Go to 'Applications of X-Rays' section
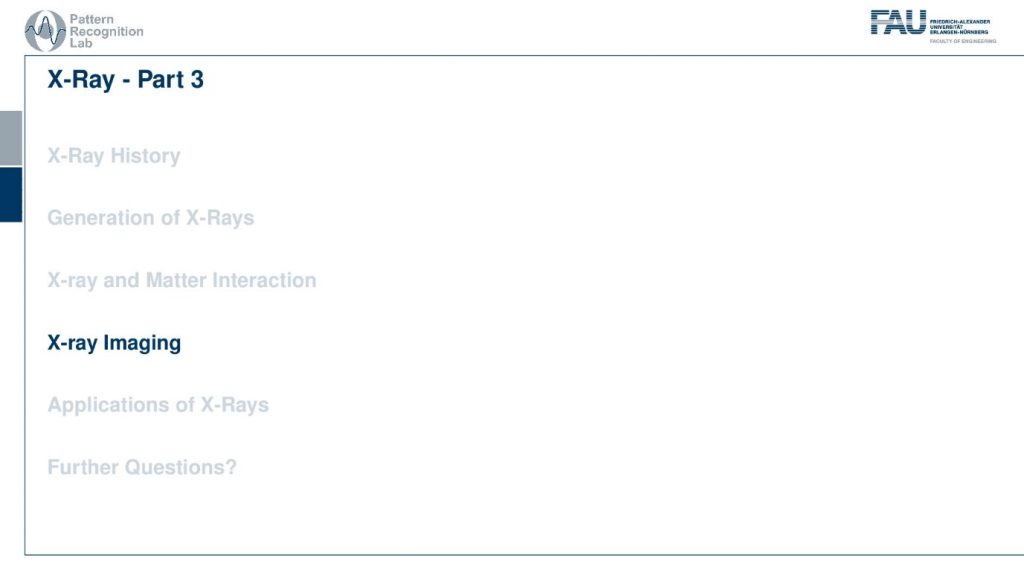The width and height of the screenshot is (1024, 578). click(x=158, y=405)
